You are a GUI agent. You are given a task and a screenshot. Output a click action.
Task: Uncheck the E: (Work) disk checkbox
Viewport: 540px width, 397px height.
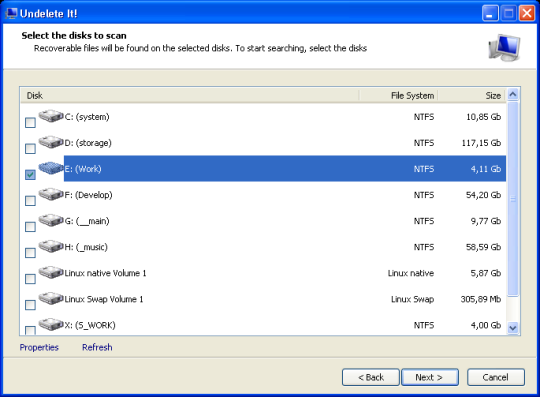pos(30,175)
